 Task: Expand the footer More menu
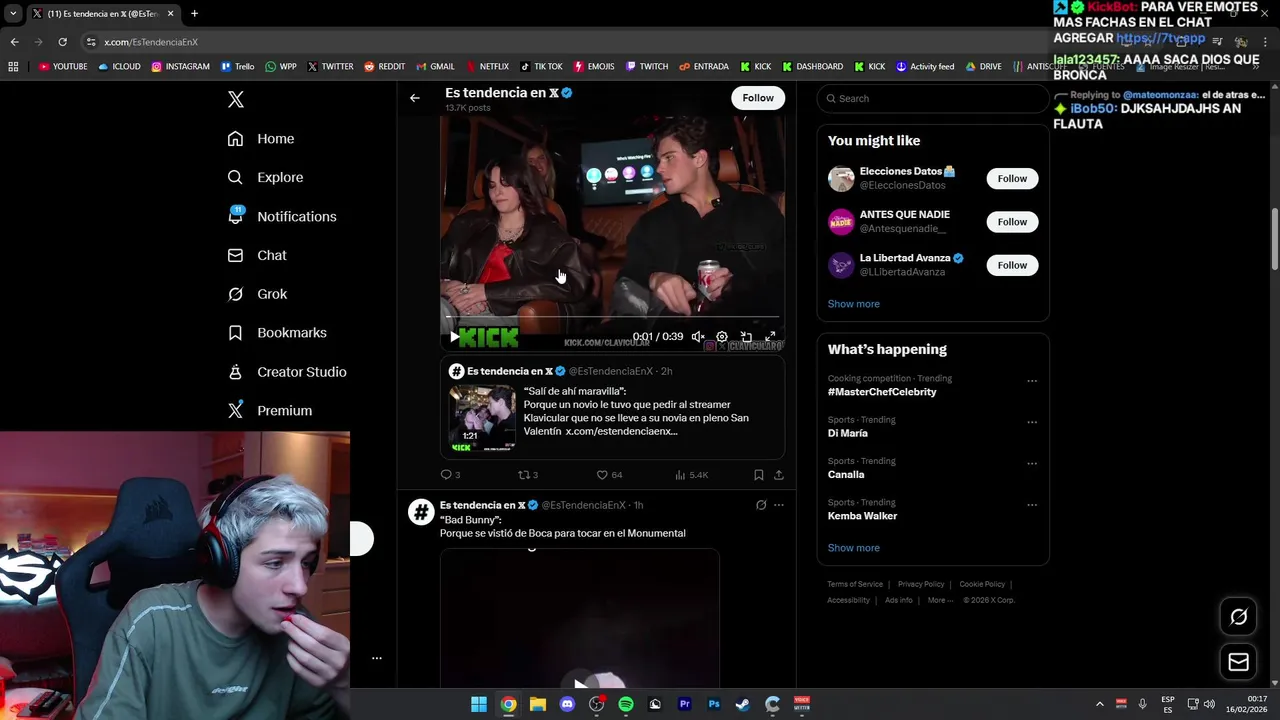click(x=940, y=600)
